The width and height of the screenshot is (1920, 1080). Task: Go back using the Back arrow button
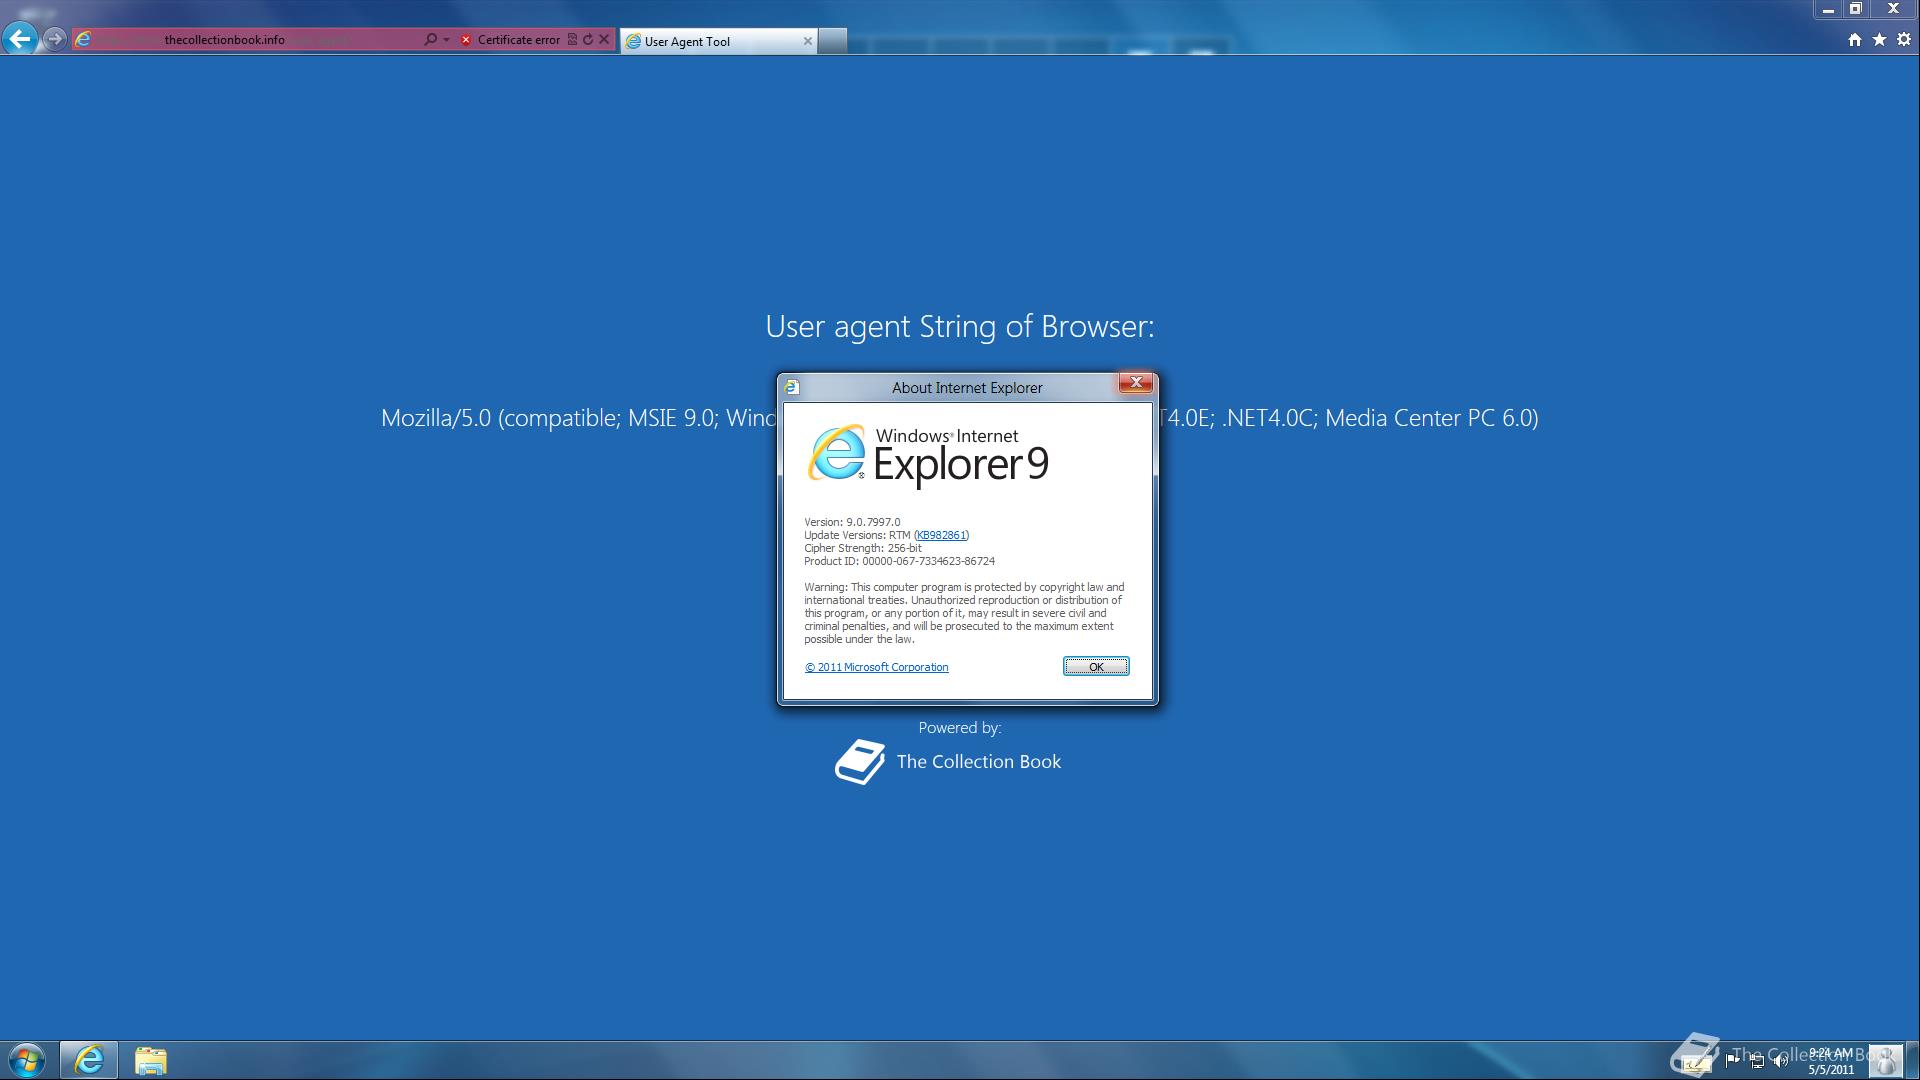(20, 39)
